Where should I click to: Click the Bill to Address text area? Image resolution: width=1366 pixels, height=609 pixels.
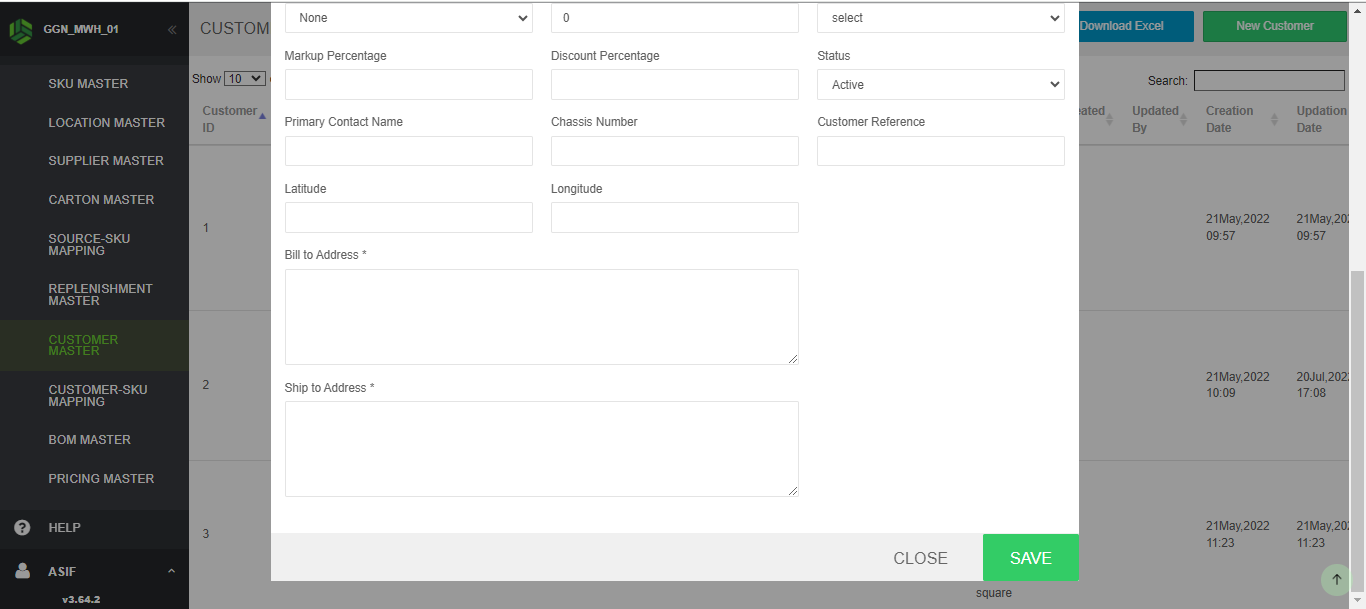[x=541, y=317]
